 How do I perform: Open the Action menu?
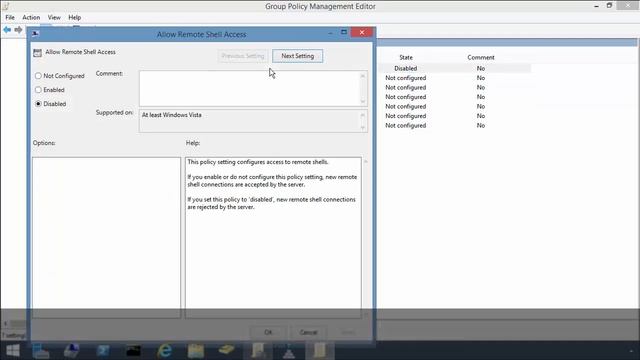[x=31, y=18]
